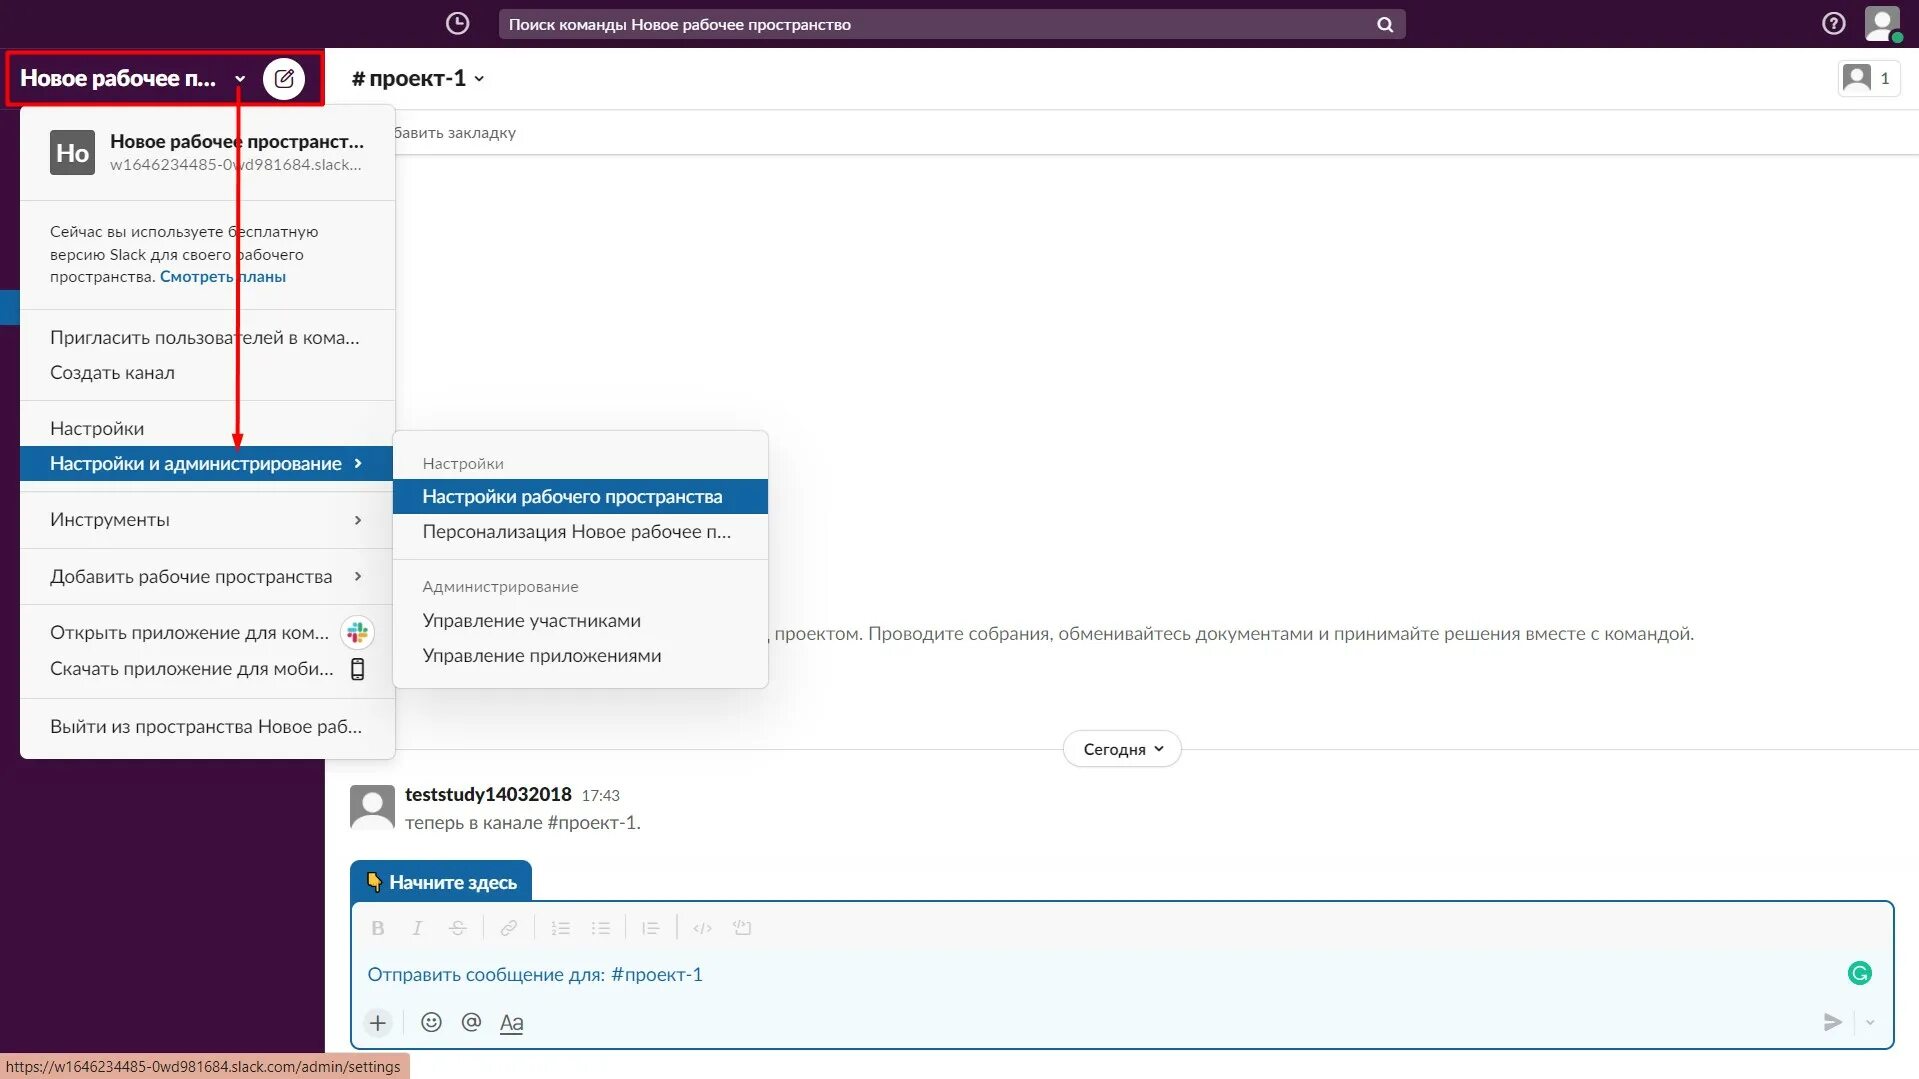The height and width of the screenshot is (1079, 1919).
Task: Click the 17:43 message timestamp
Action: point(600,795)
